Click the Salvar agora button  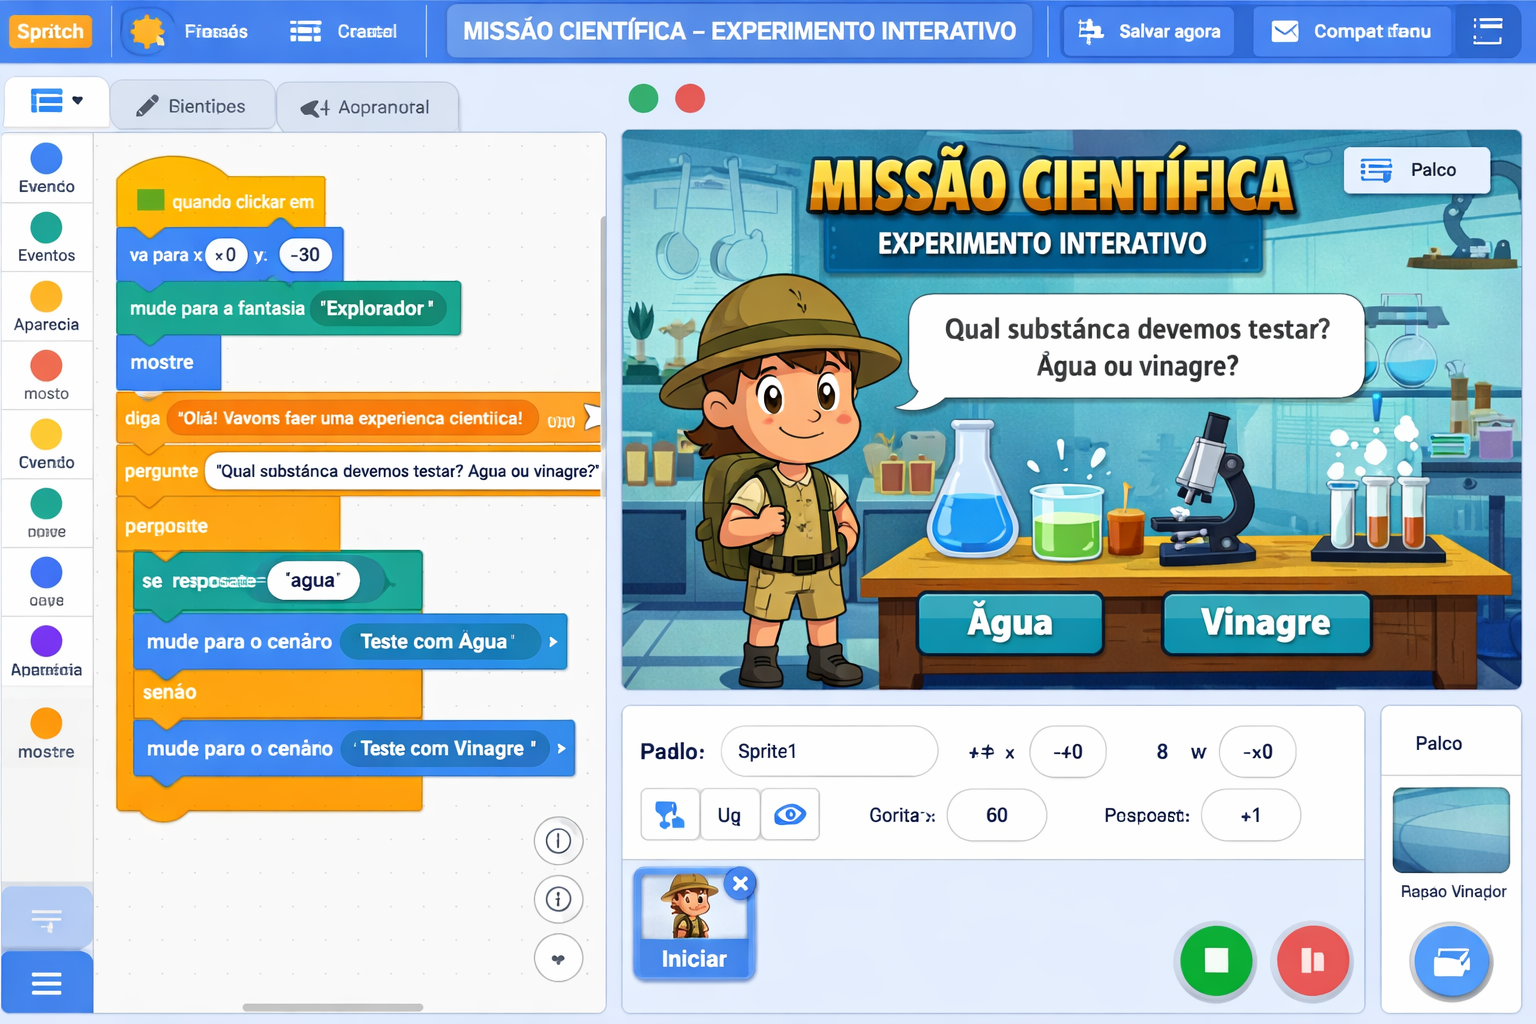[x=1148, y=31]
